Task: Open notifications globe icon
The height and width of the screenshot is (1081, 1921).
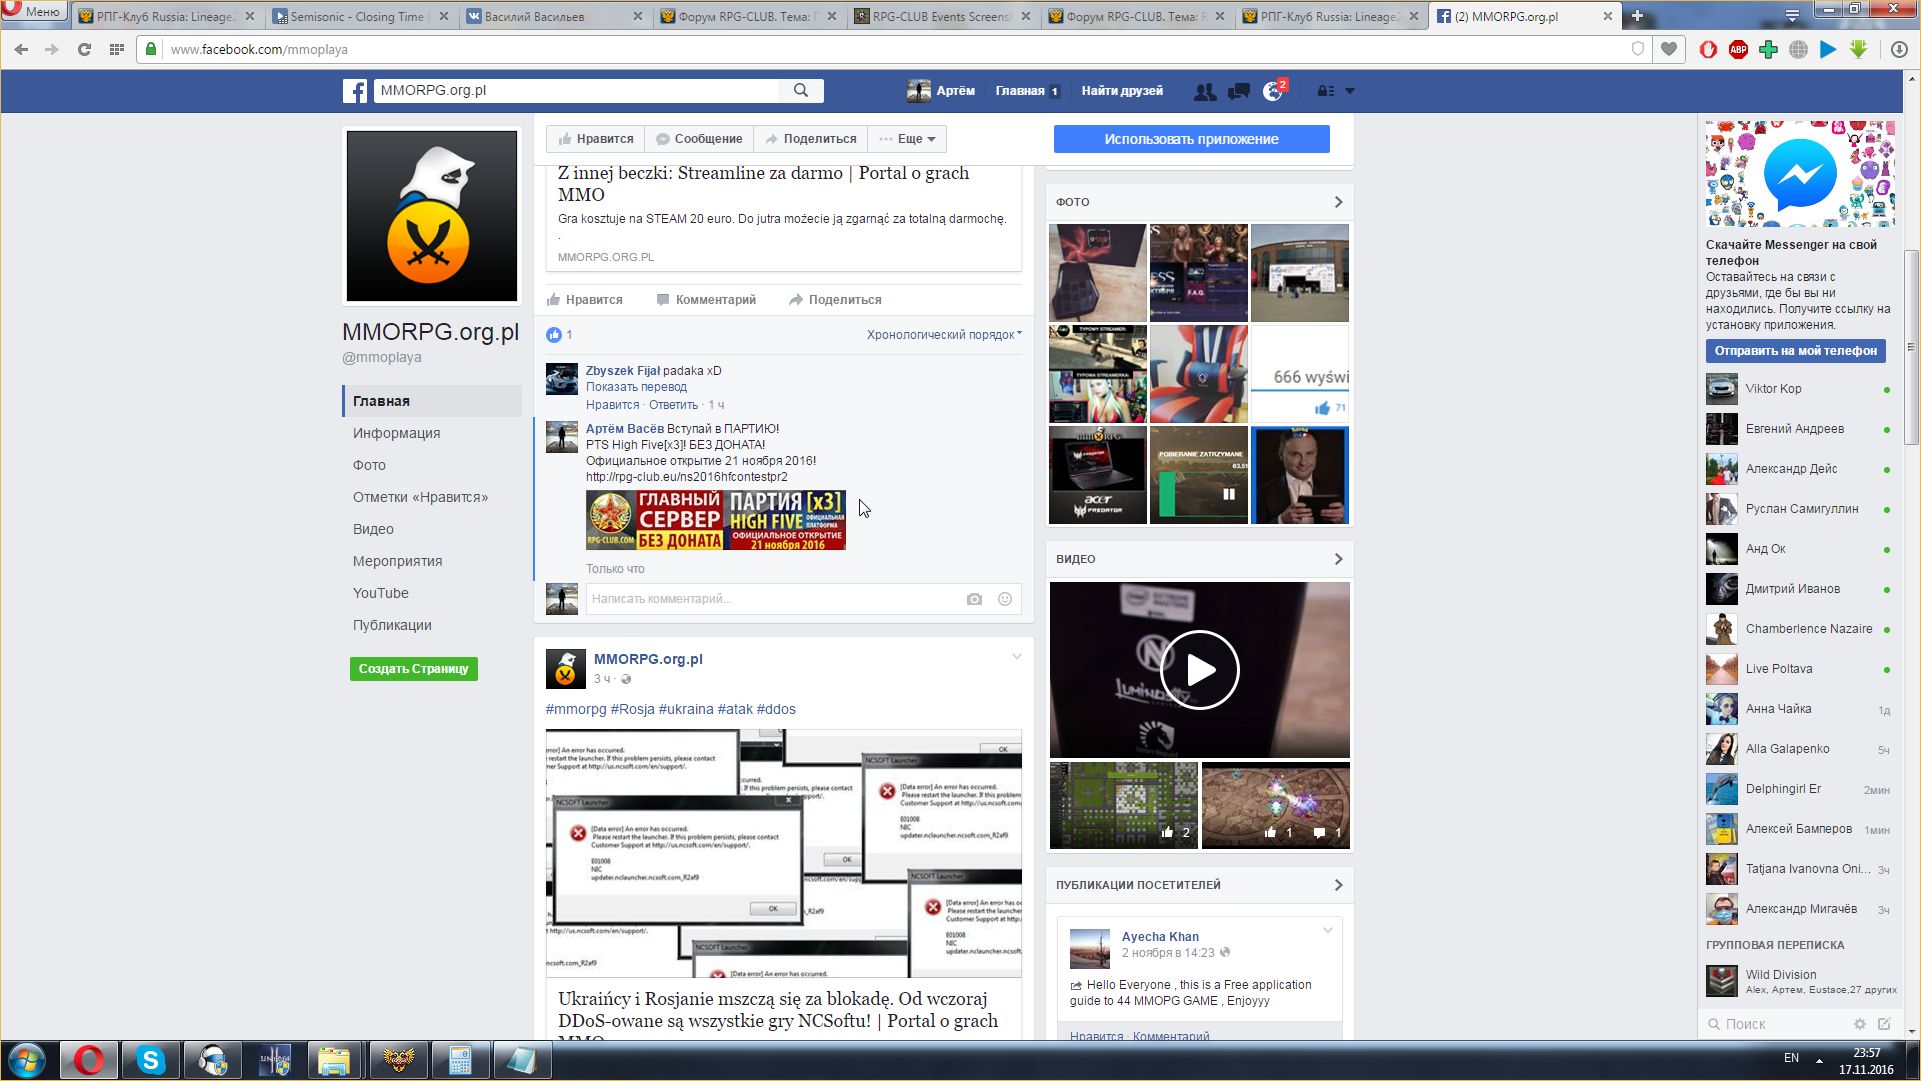Action: coord(1272,91)
